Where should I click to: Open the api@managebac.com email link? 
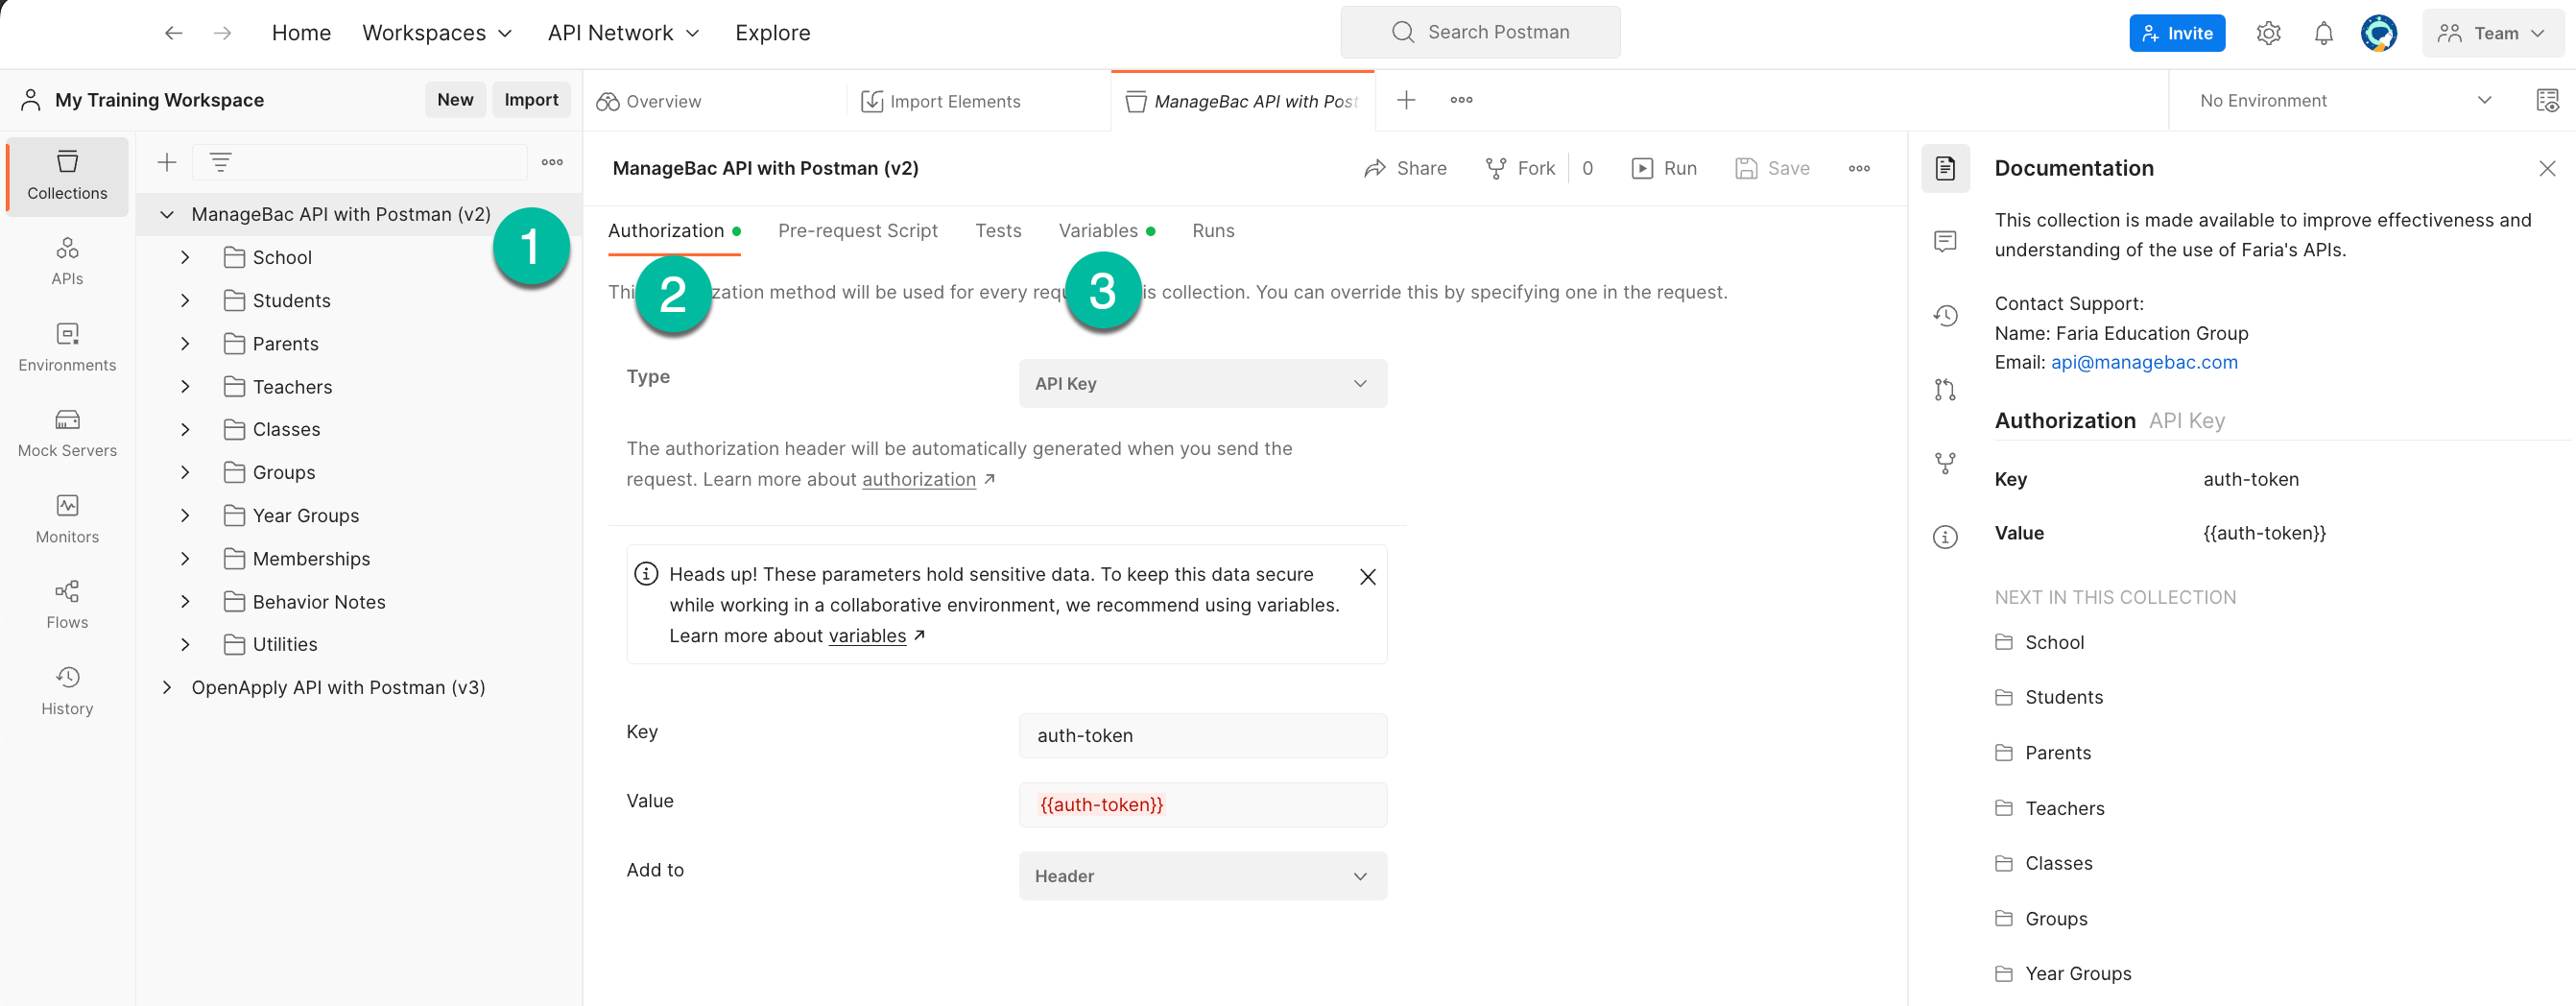coord(2143,362)
